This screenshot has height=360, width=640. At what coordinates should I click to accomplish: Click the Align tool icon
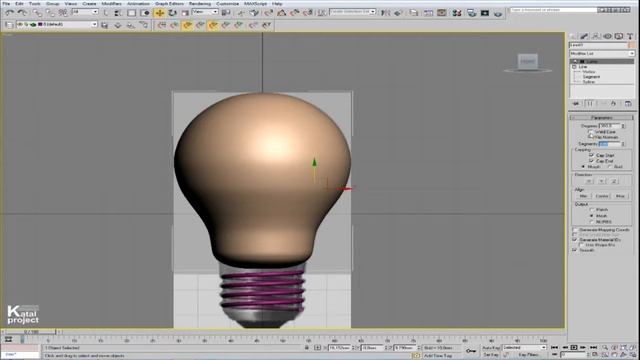(x=398, y=13)
